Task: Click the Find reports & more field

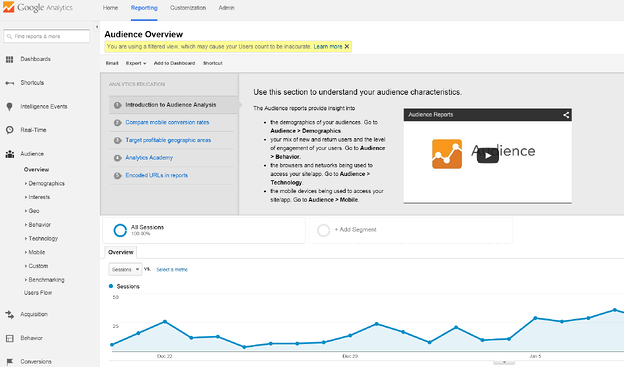Action: [x=47, y=36]
